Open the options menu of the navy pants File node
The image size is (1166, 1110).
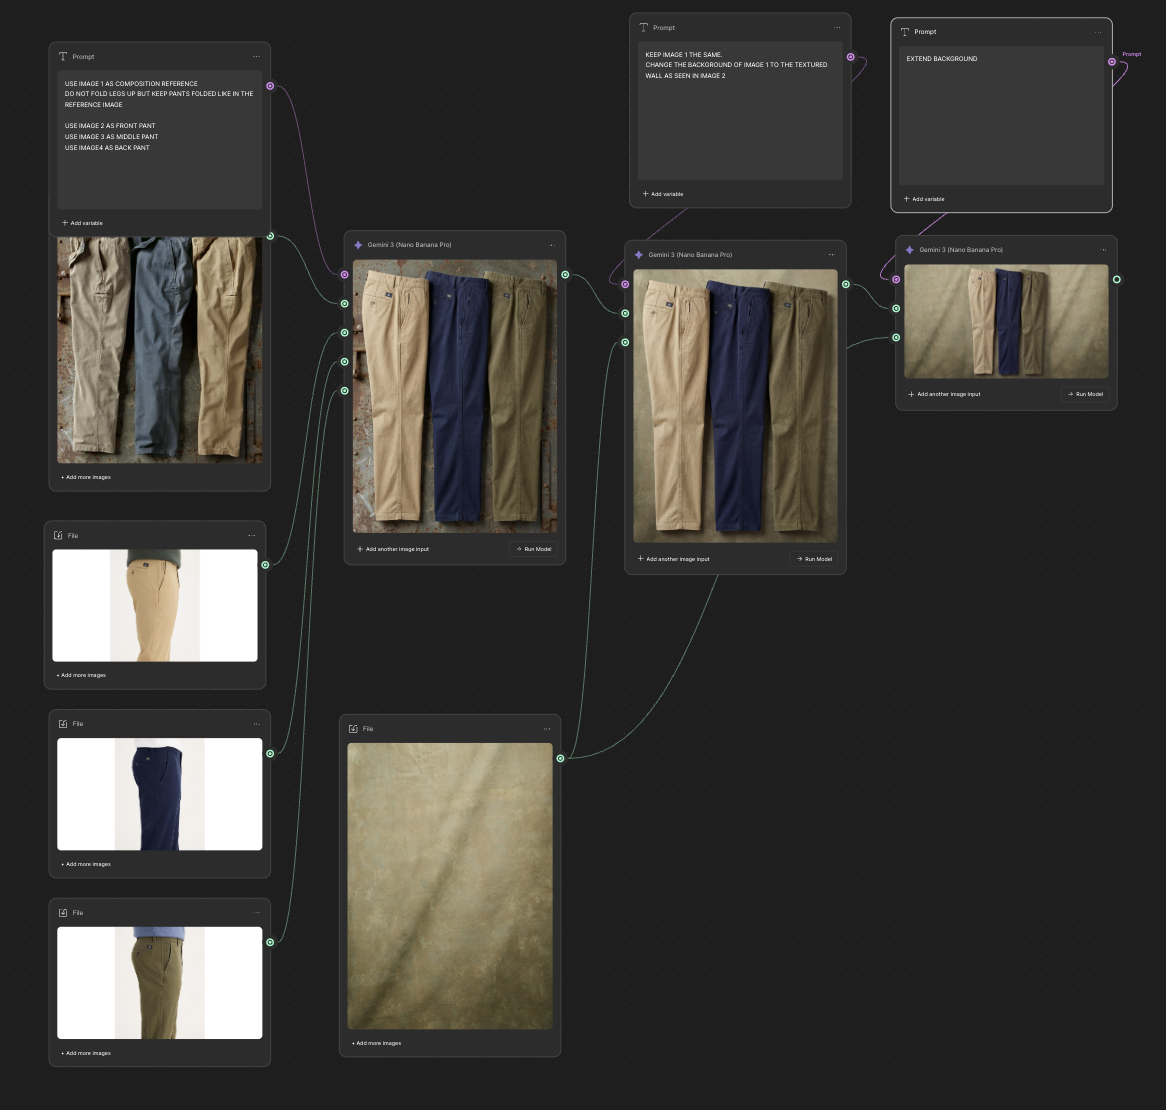coord(257,723)
